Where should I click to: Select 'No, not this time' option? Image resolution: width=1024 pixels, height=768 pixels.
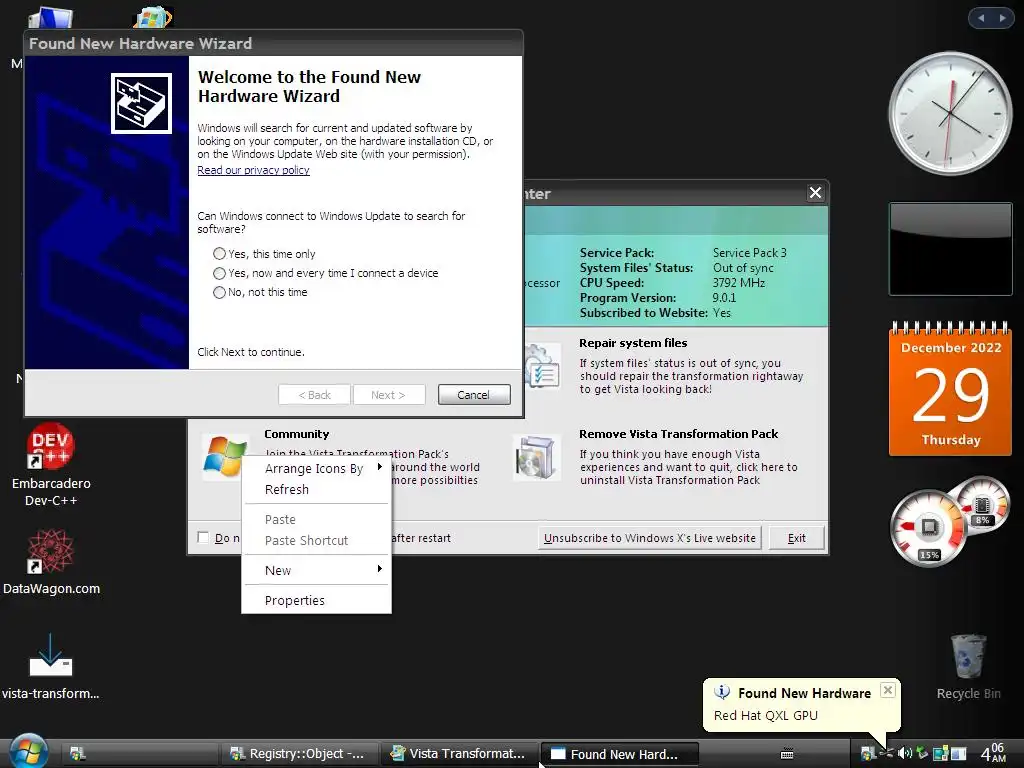coord(260,292)
